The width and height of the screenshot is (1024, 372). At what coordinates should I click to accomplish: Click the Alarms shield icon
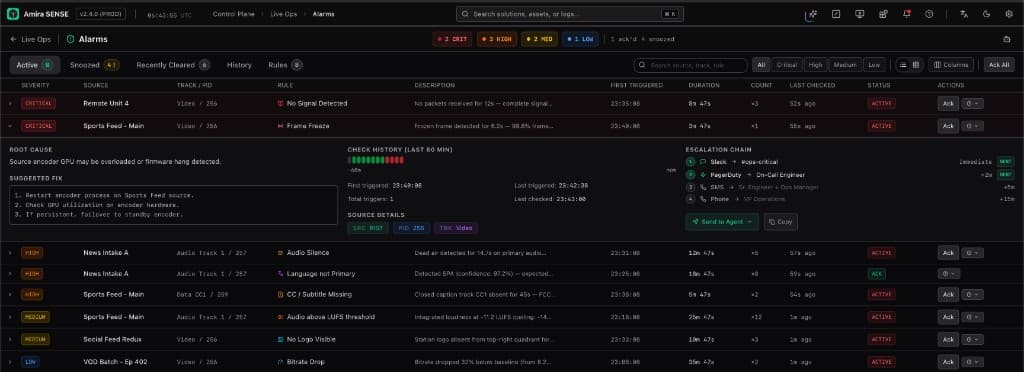pos(71,39)
